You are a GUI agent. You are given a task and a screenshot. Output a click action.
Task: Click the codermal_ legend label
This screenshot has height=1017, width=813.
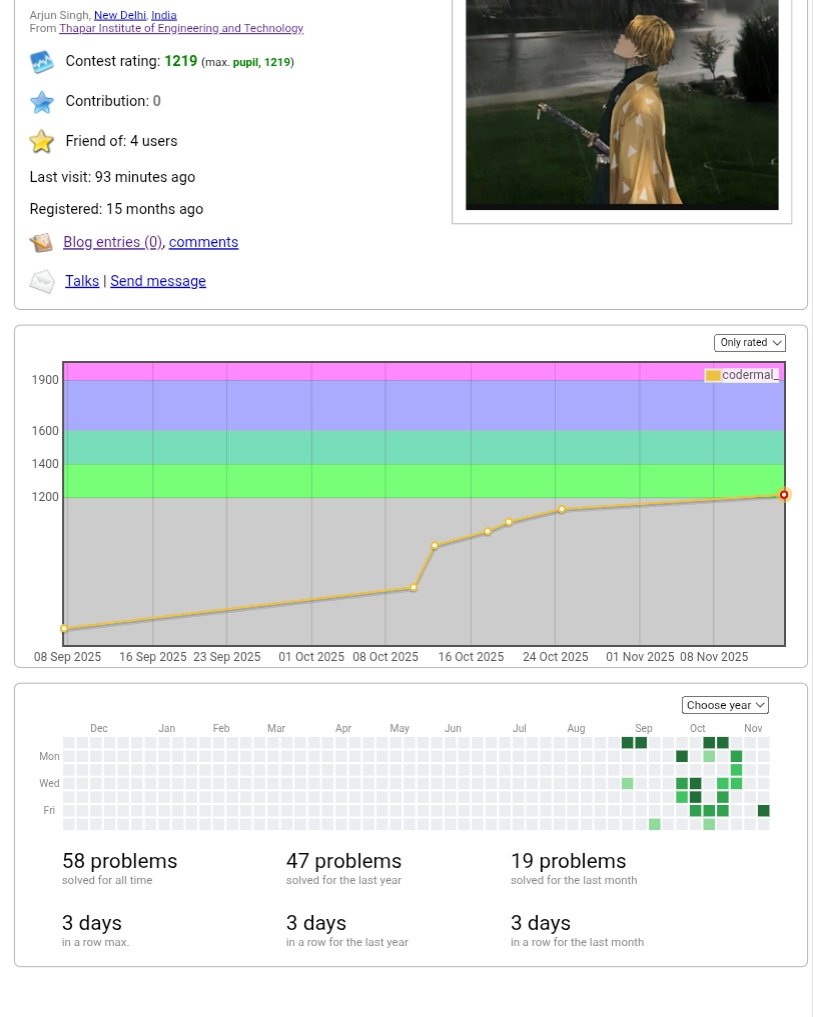[750, 375]
